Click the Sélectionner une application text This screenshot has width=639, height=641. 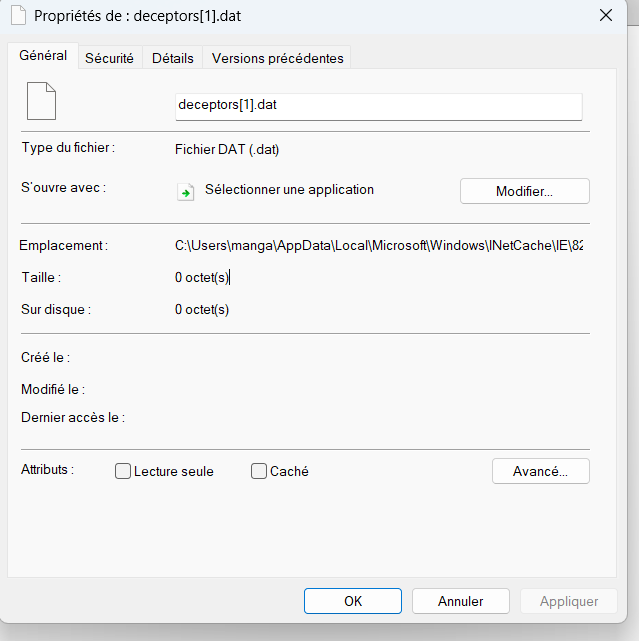coord(289,190)
